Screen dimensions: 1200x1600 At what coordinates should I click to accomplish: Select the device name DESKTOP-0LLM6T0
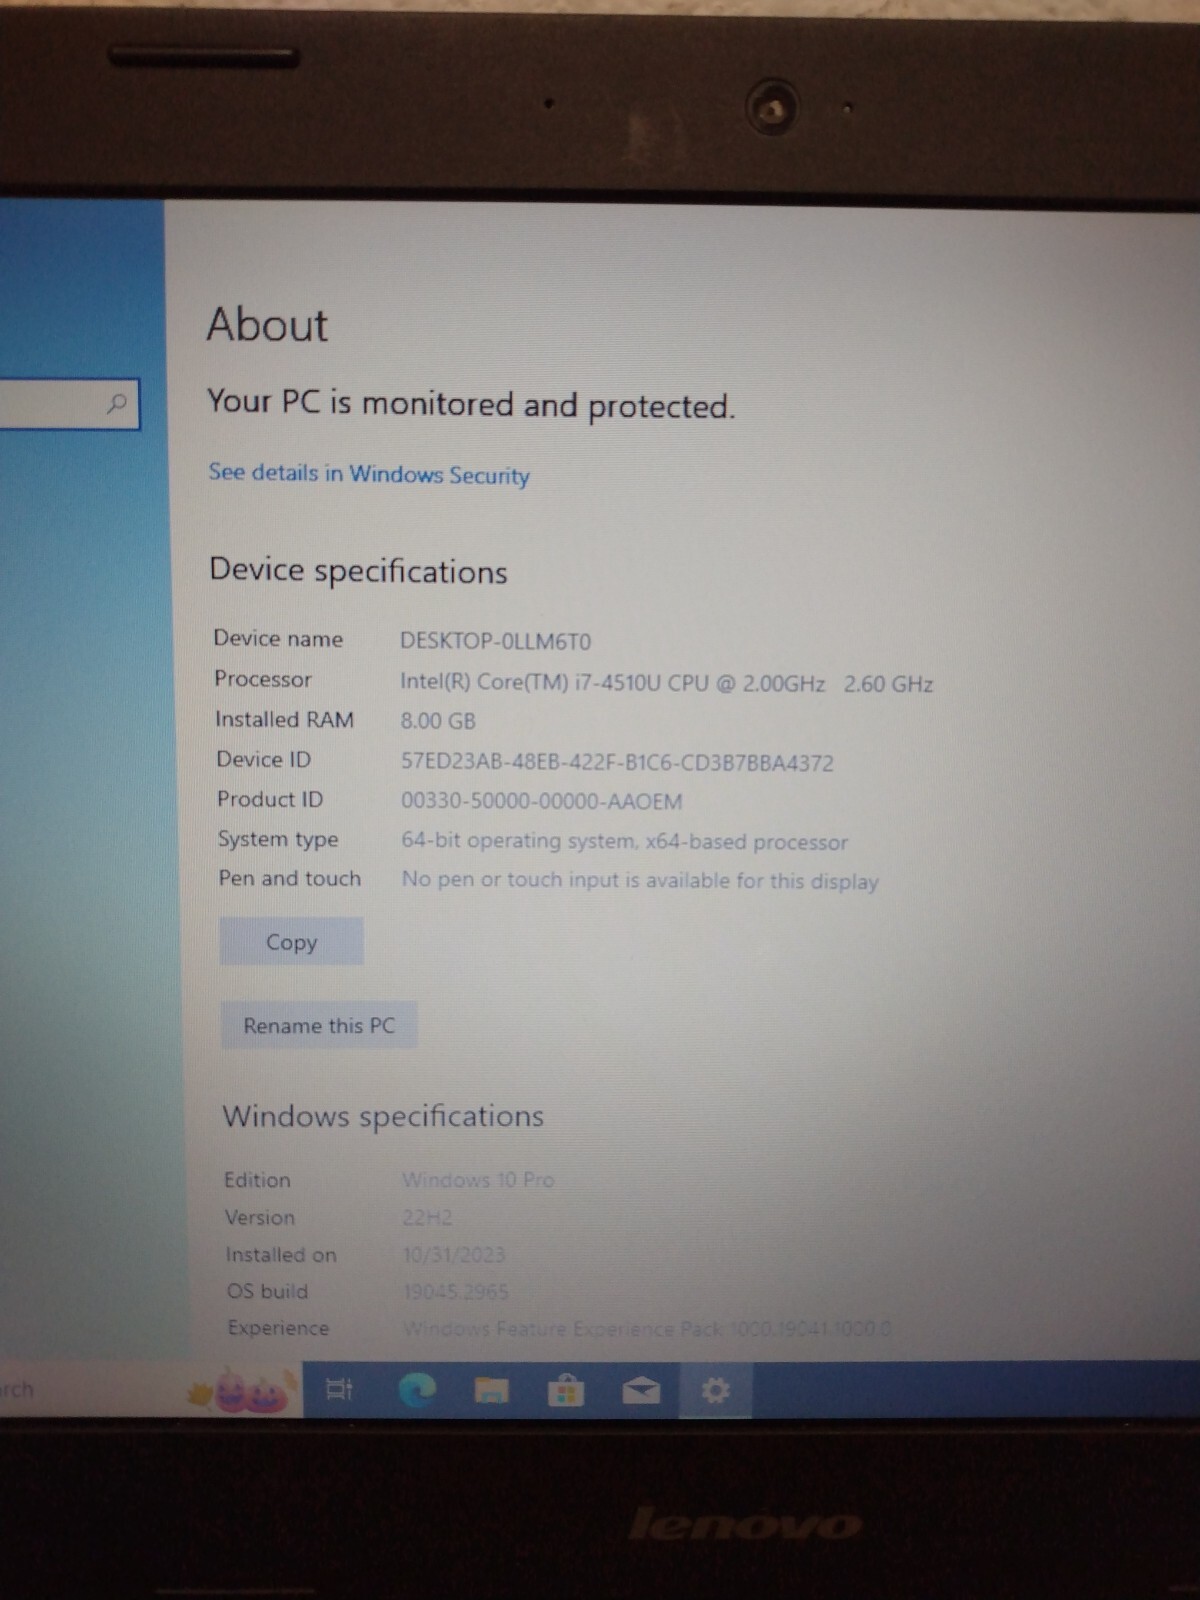(x=496, y=641)
